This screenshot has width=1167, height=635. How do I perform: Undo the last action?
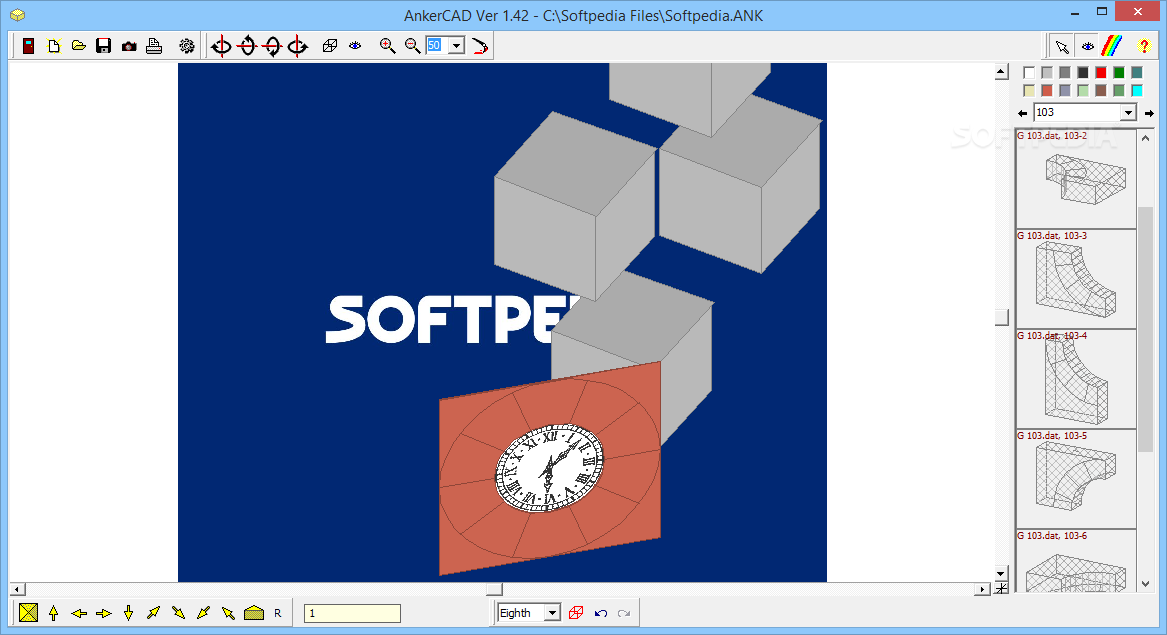pos(601,613)
